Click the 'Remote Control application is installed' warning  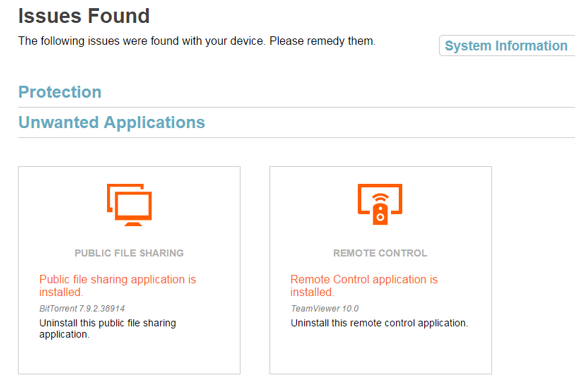coord(364,286)
